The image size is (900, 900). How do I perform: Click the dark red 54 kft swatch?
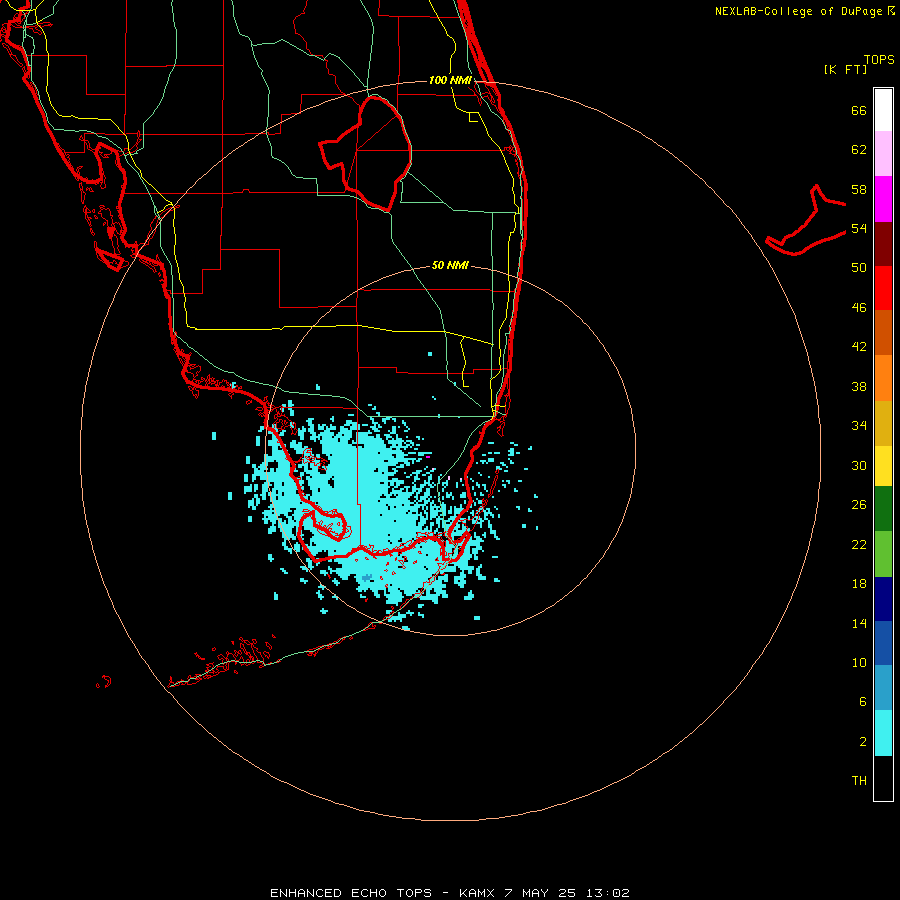pos(883,243)
